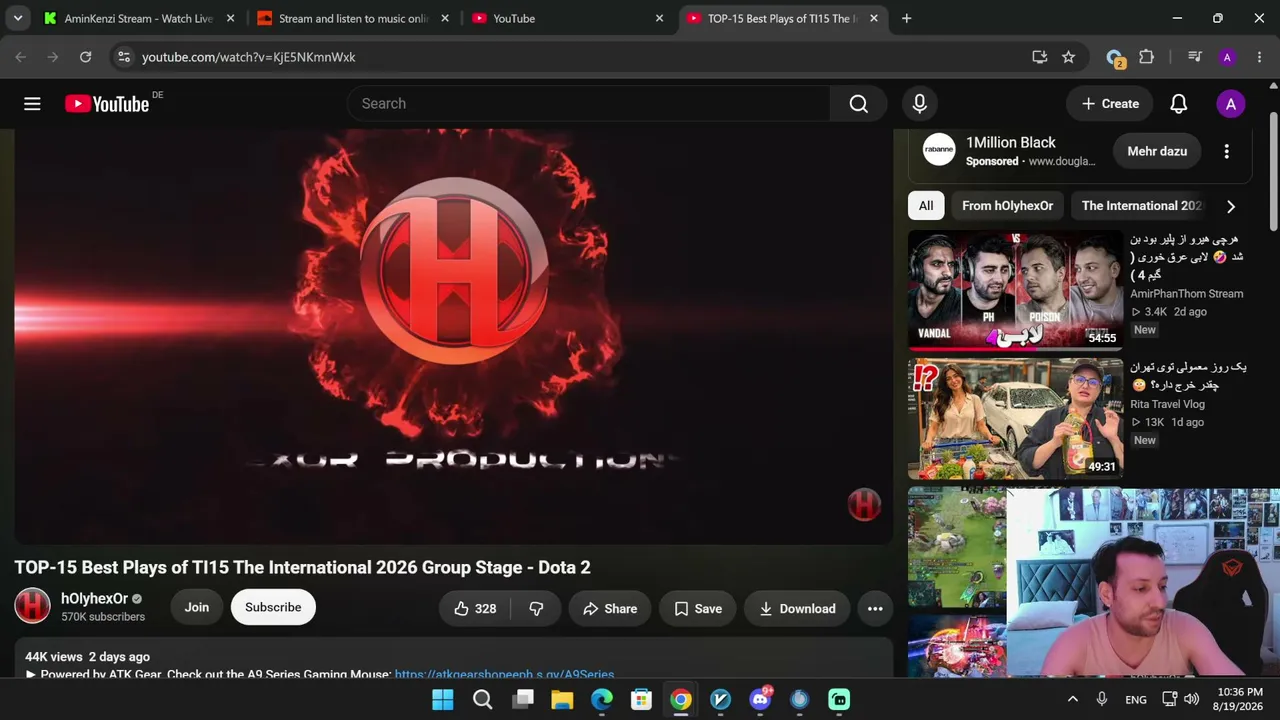
Task: Focus the YouTube search field
Action: (x=590, y=104)
